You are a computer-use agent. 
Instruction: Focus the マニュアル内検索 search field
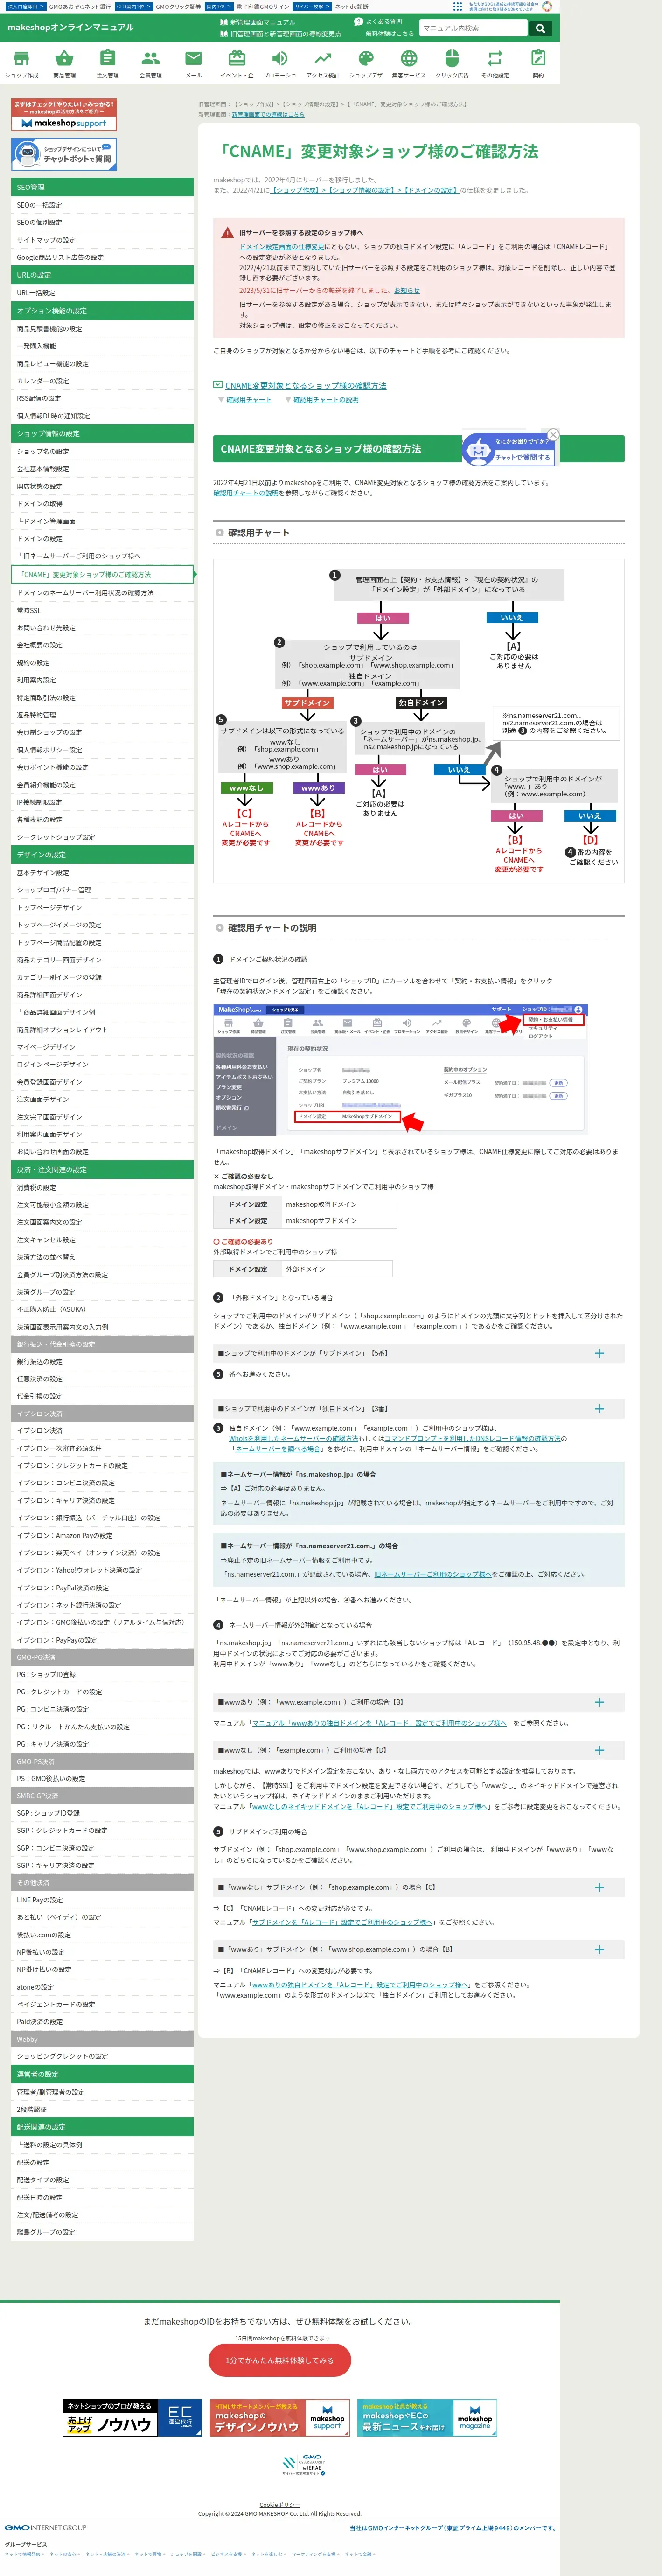474,28
